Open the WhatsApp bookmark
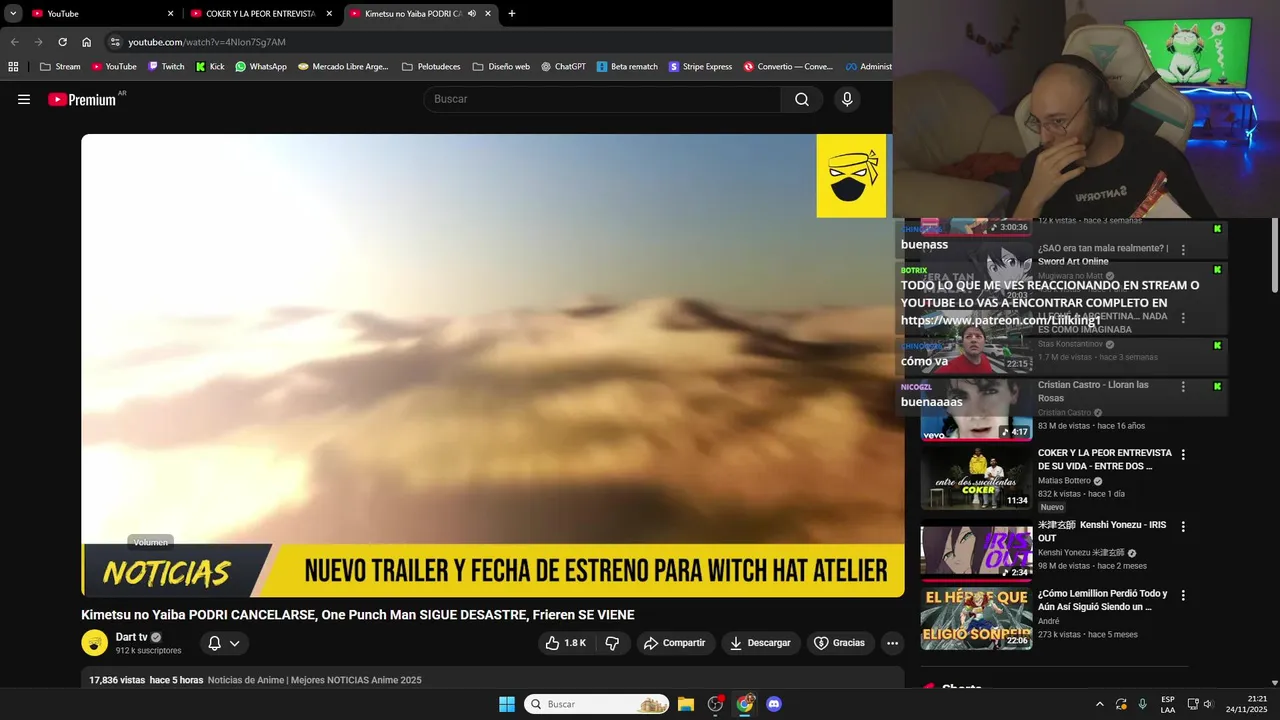The width and height of the screenshot is (1280, 720). pos(260,67)
